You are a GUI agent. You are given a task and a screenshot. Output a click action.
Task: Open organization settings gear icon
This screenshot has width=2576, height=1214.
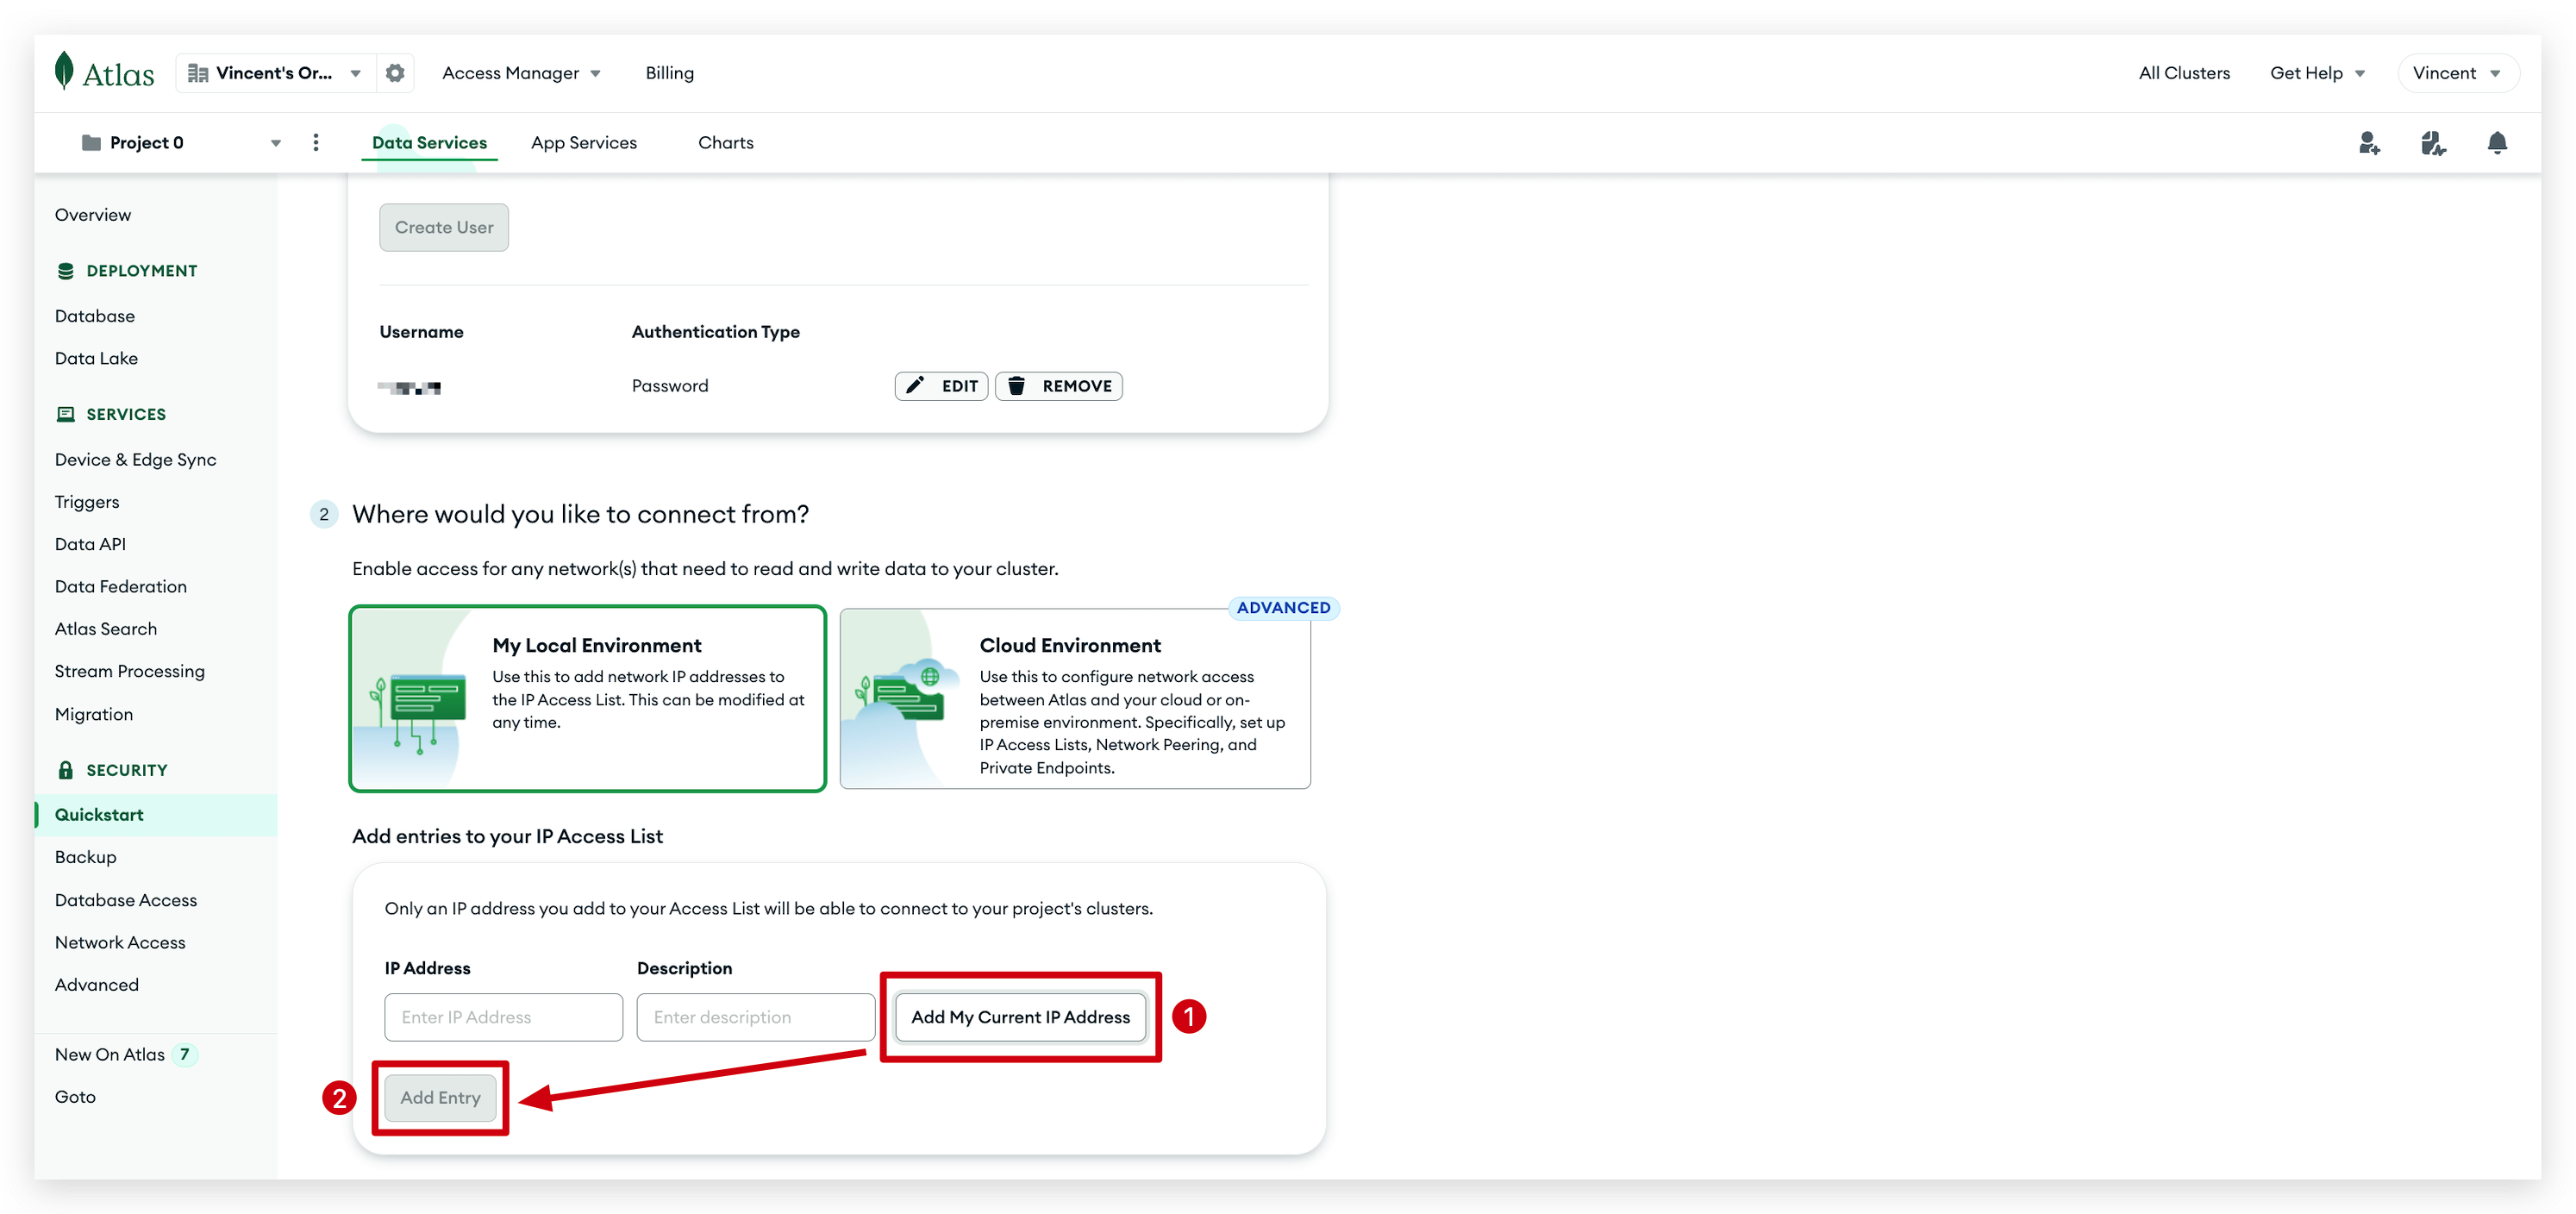(x=395, y=73)
